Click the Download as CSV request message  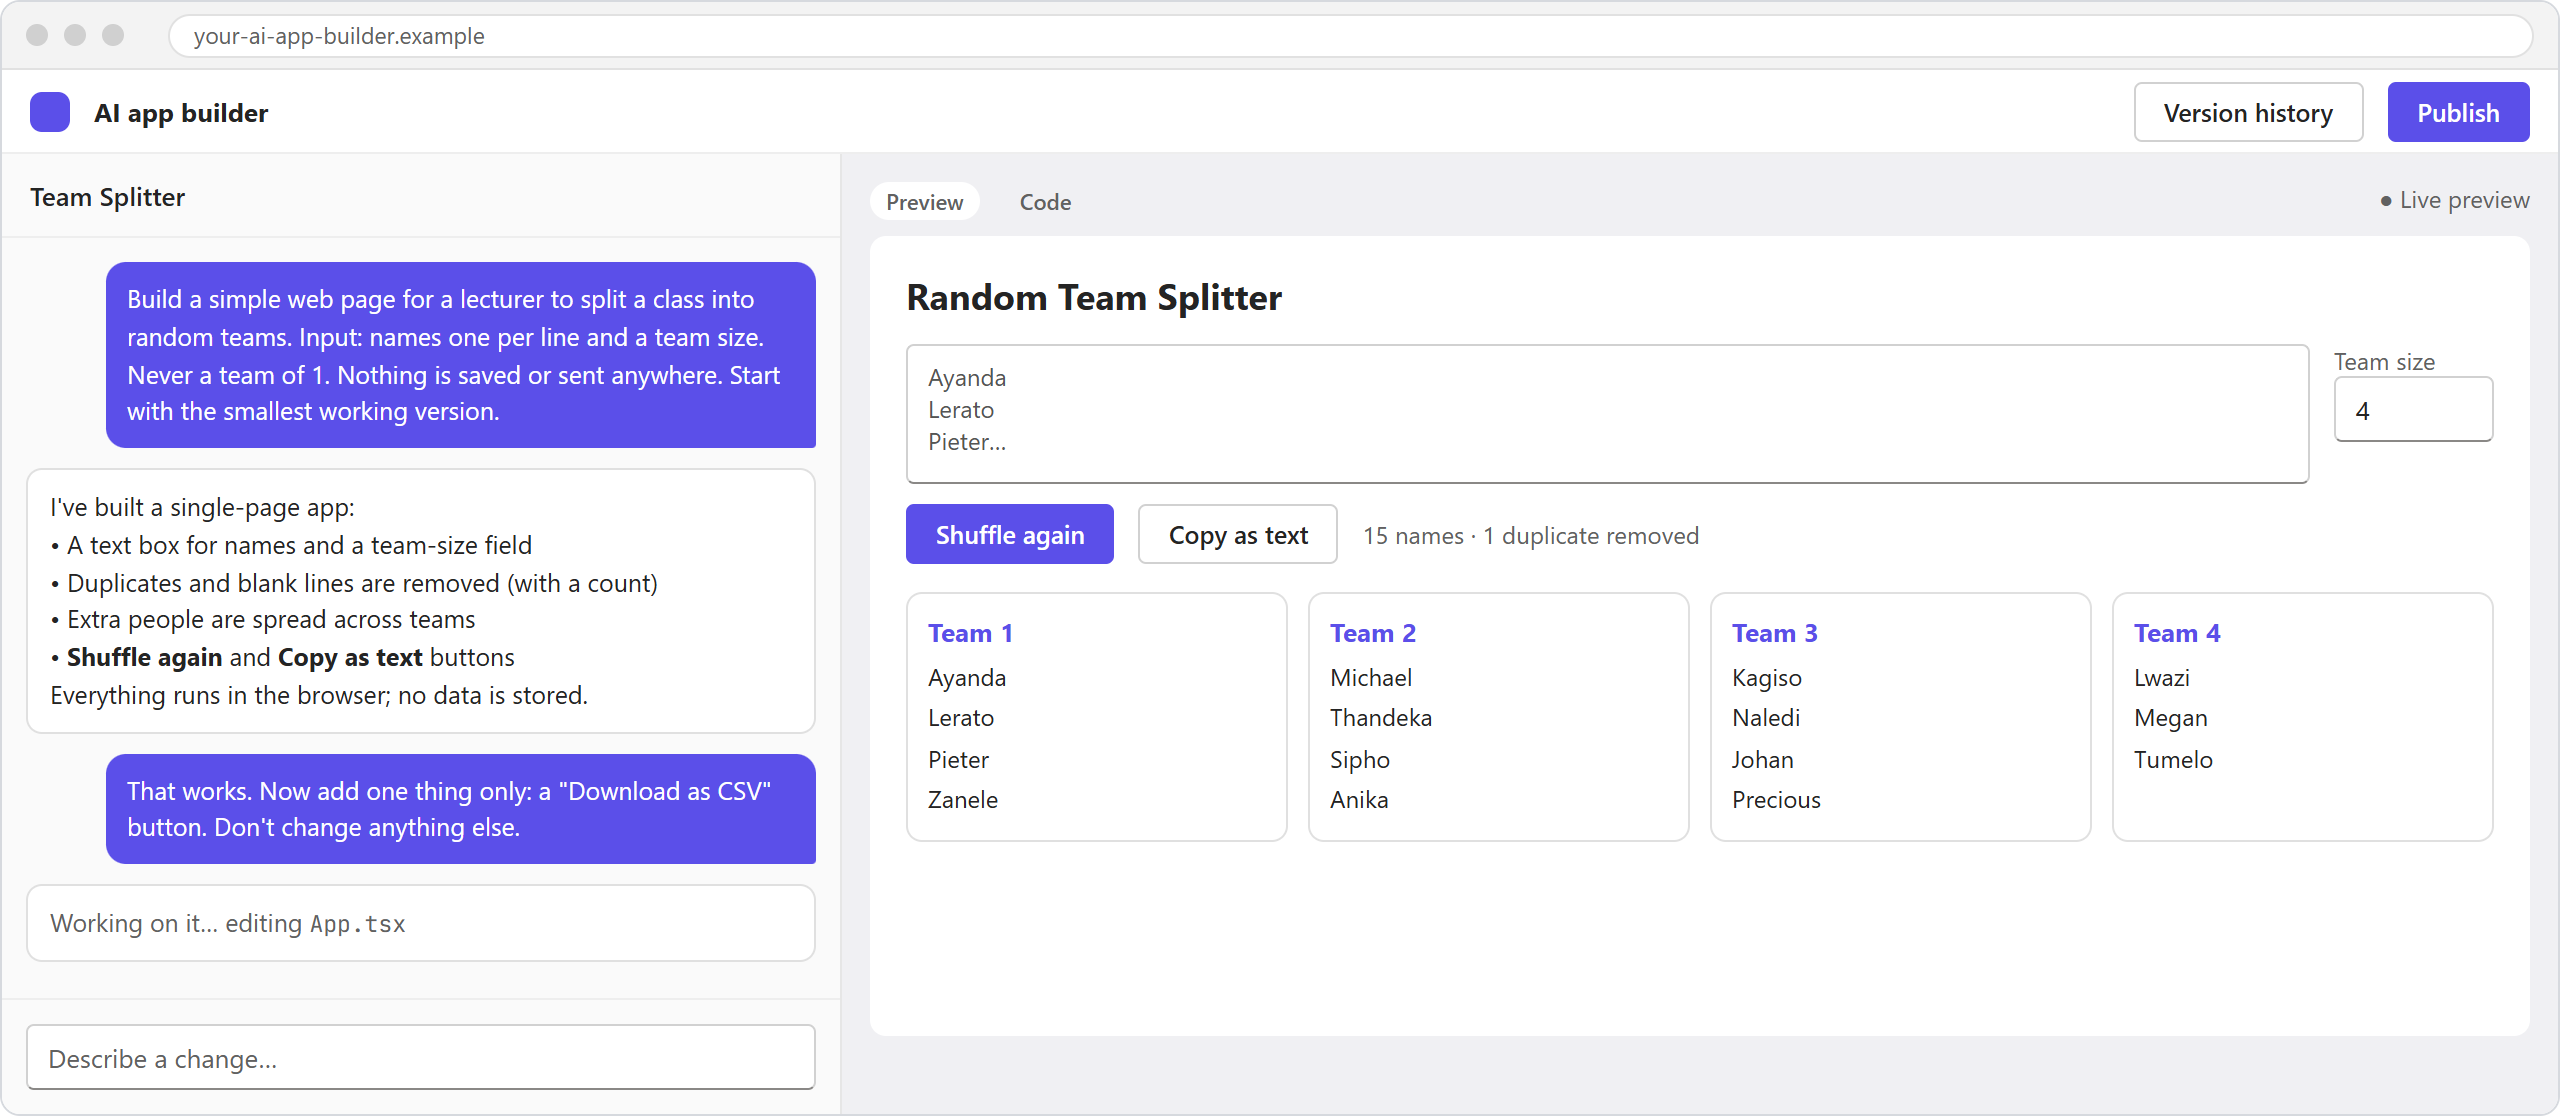(x=461, y=809)
